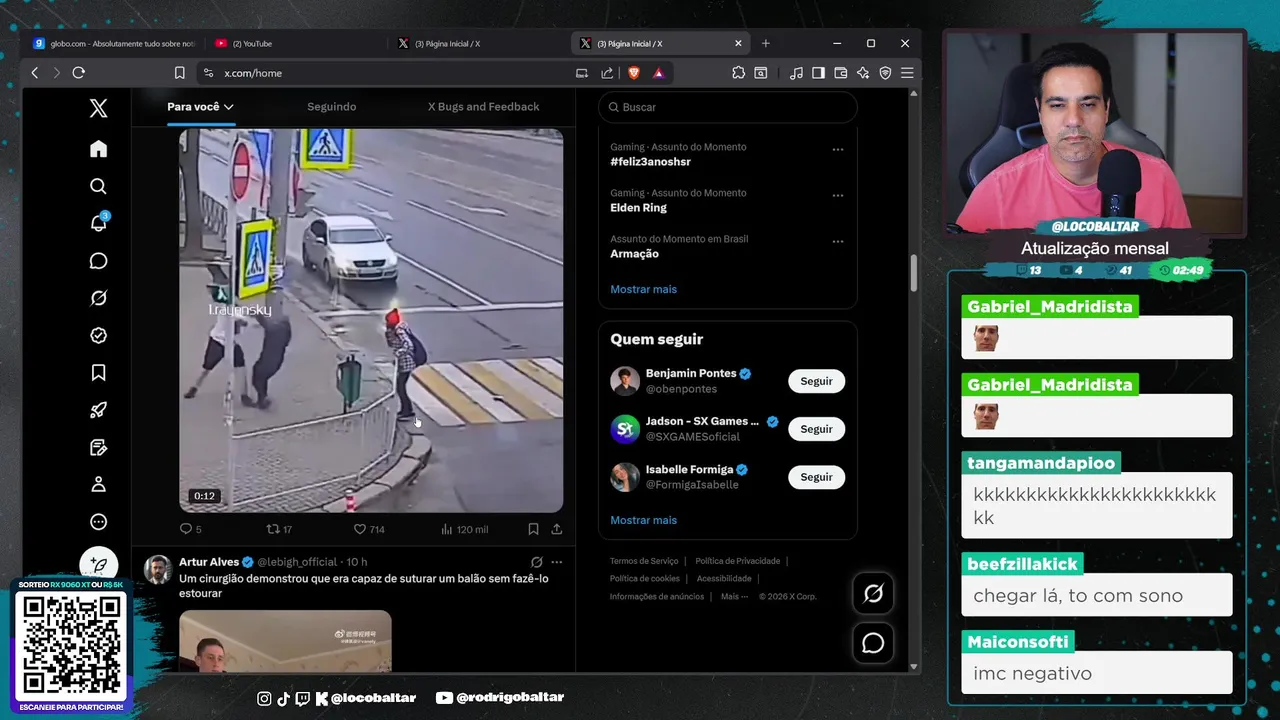Open rocket icon in X sidebar
This screenshot has height=720, width=1280.
(98, 410)
